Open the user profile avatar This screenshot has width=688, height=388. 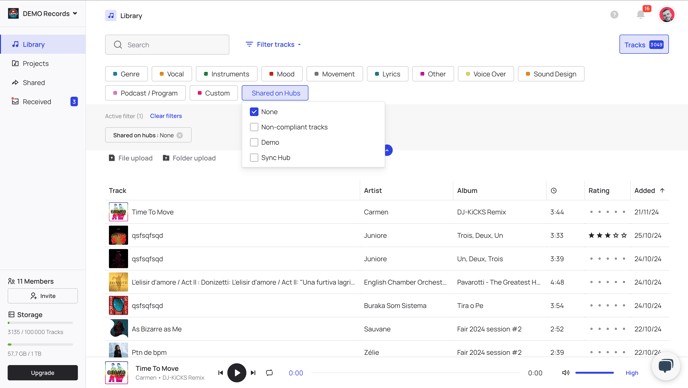(666, 14)
